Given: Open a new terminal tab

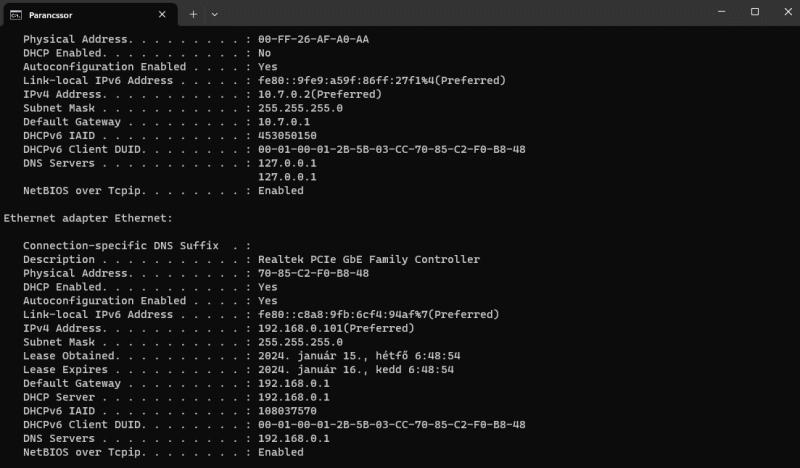Looking at the screenshot, I should click(x=193, y=15).
